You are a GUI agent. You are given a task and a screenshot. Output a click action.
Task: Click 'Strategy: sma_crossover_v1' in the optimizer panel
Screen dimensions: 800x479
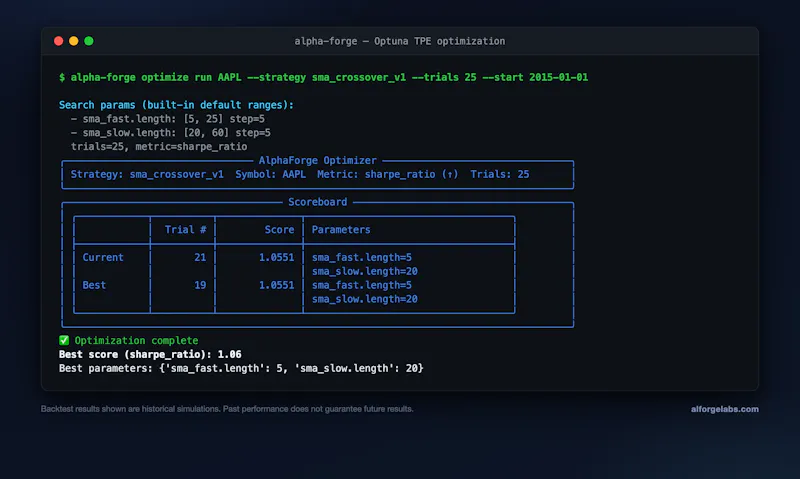(147, 174)
